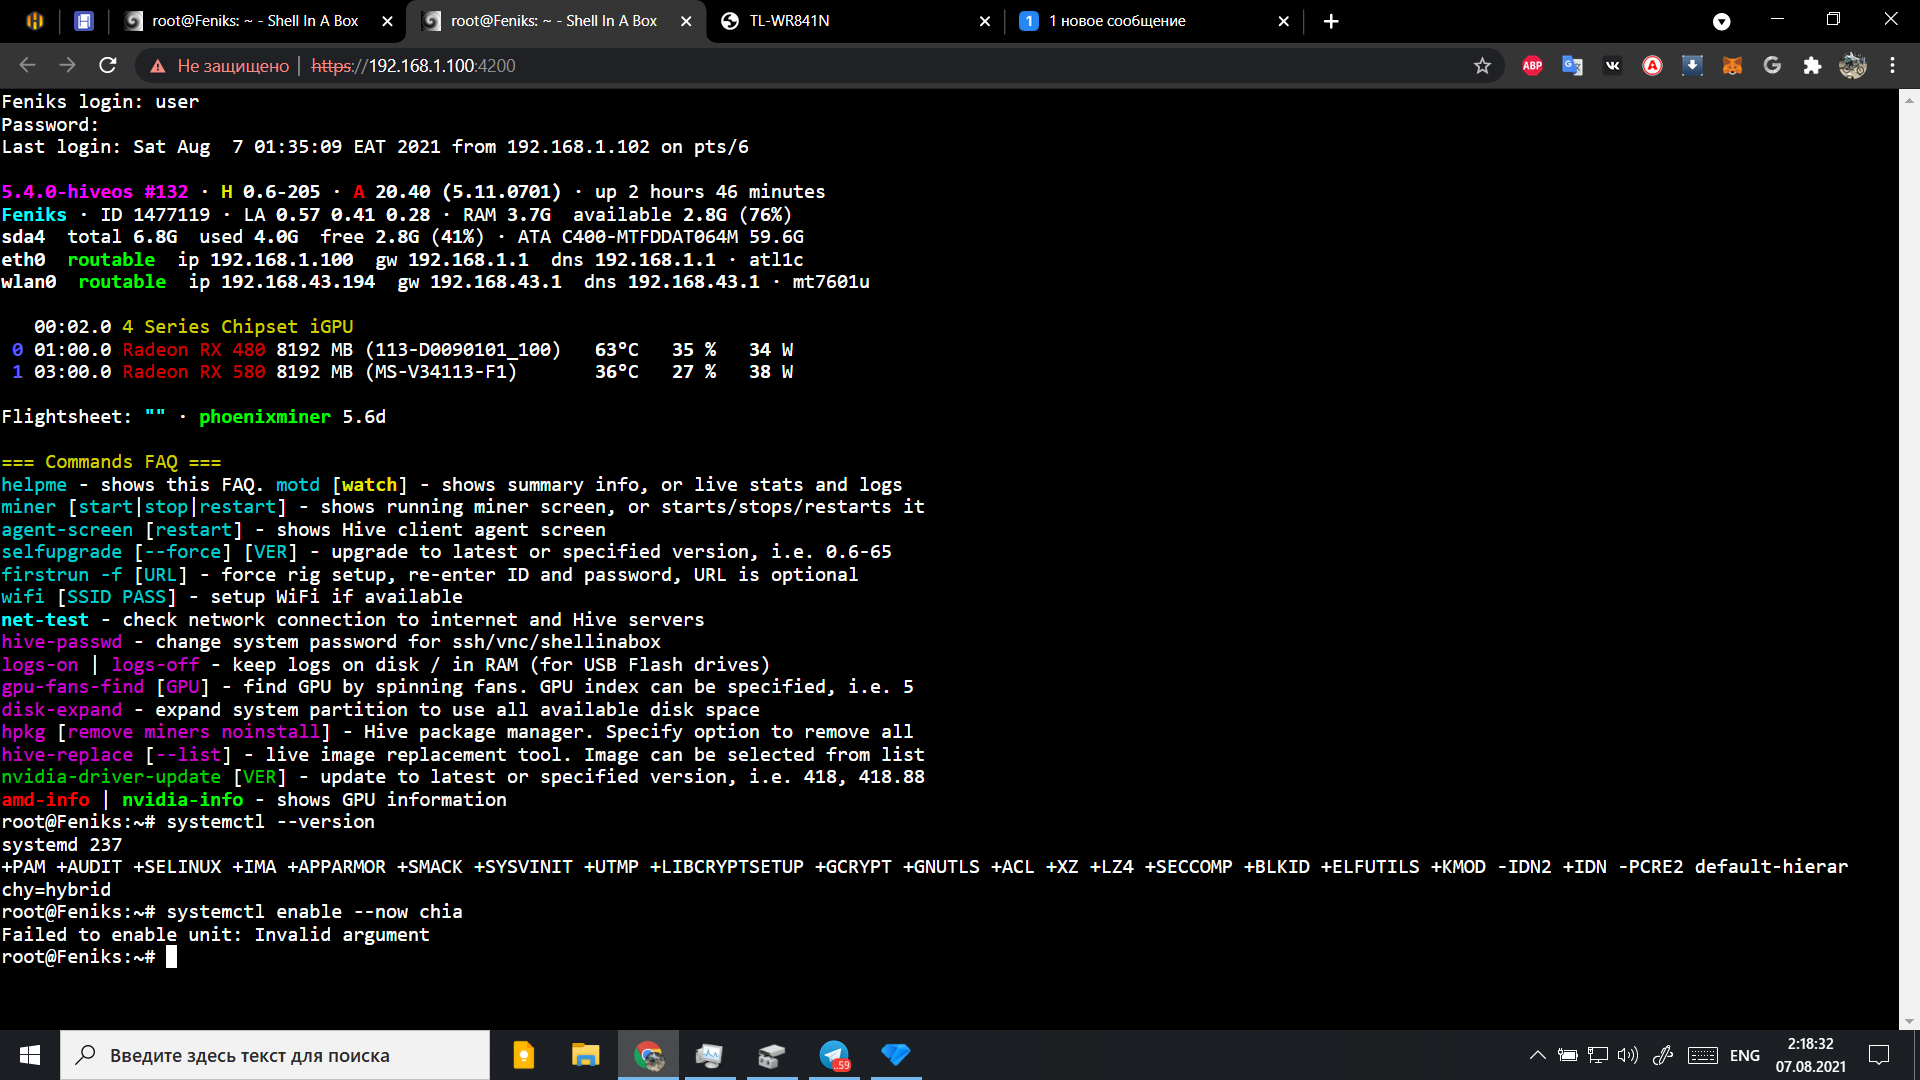Switch to second pinned tab

[84, 21]
